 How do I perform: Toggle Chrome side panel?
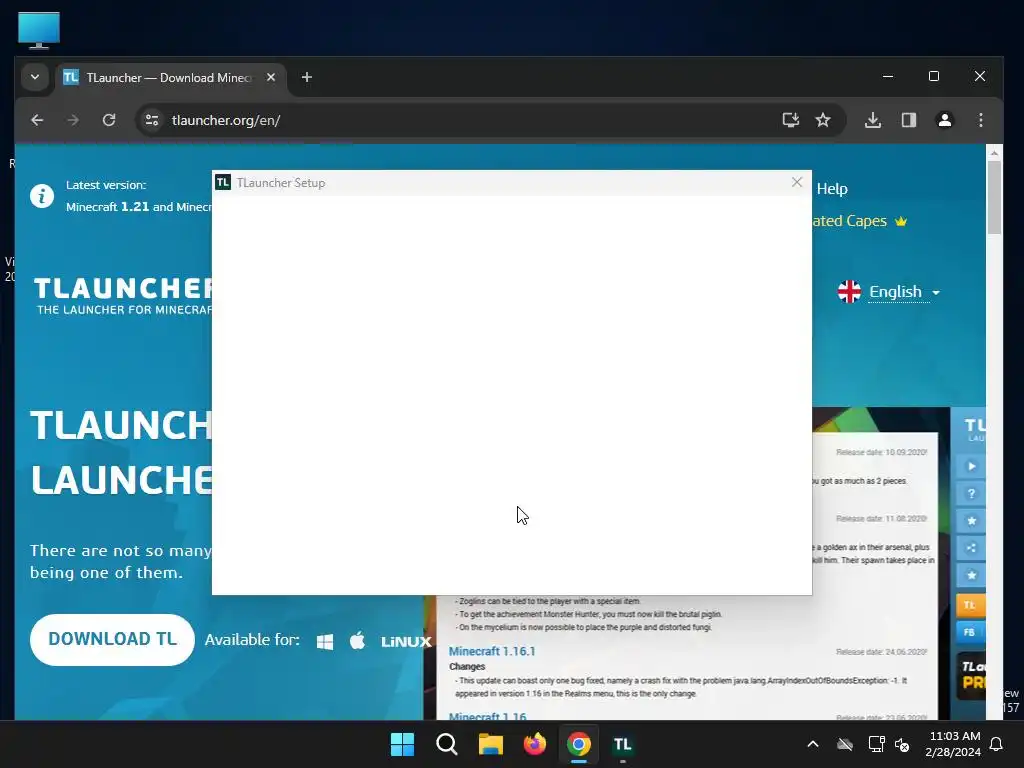(909, 120)
